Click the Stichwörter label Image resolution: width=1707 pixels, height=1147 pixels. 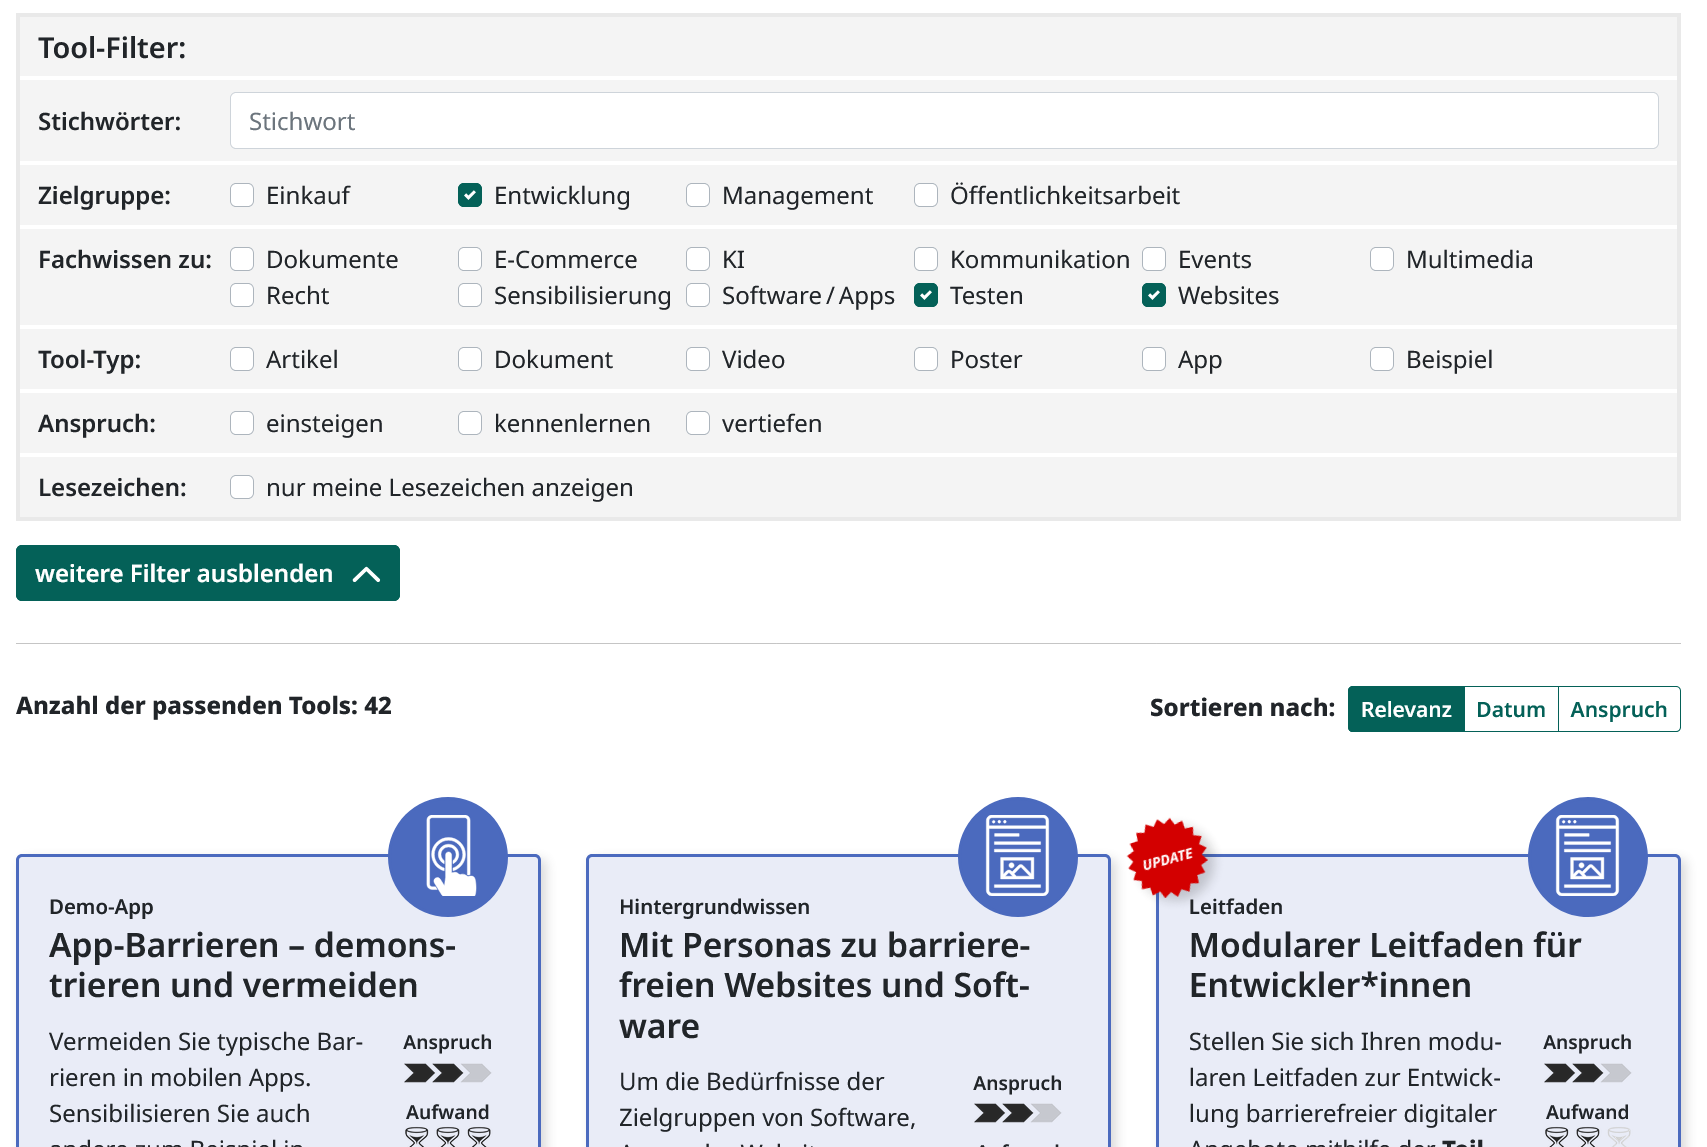[x=110, y=122]
